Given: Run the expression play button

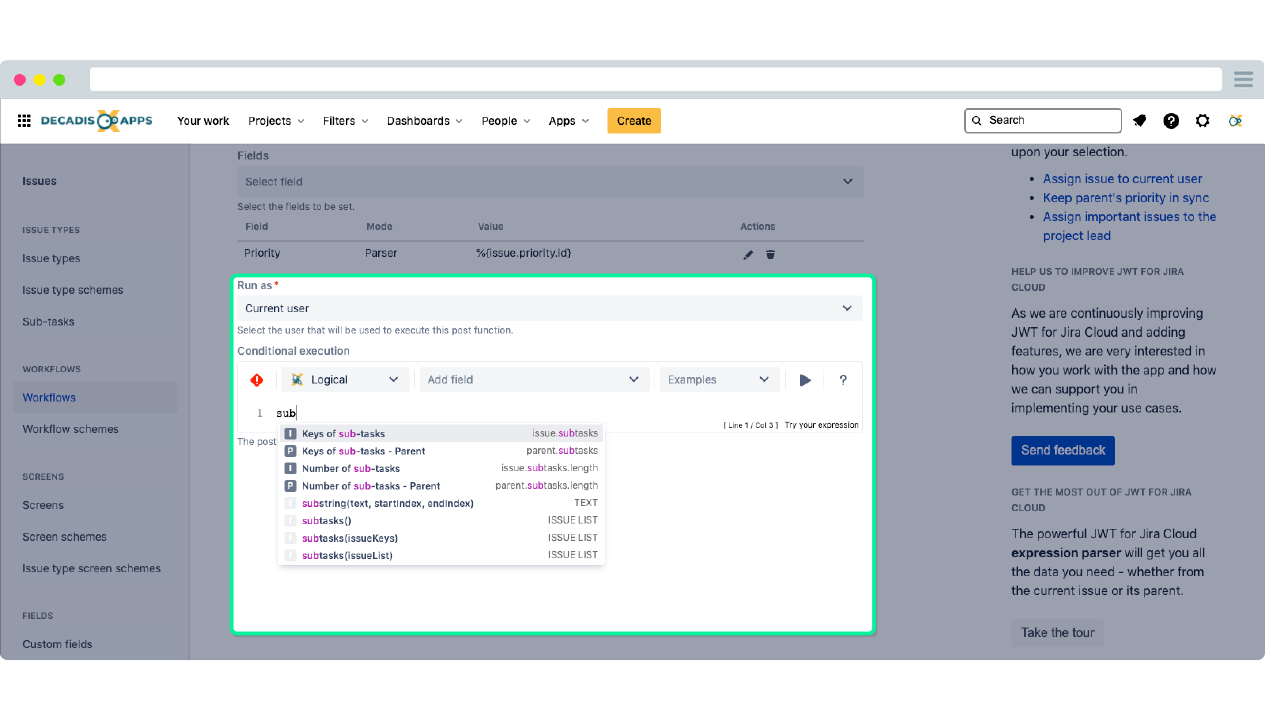Looking at the screenshot, I should point(805,380).
